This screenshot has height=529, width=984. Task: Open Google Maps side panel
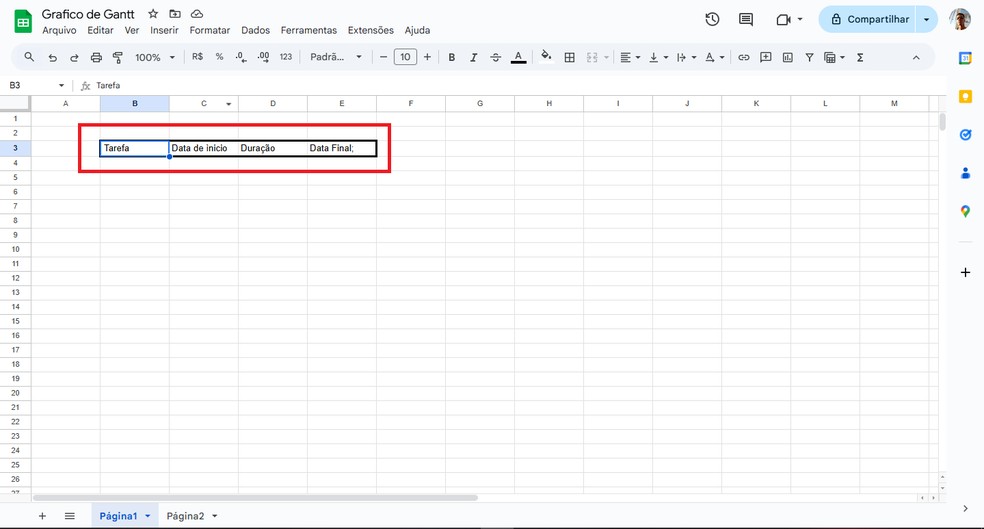click(965, 211)
